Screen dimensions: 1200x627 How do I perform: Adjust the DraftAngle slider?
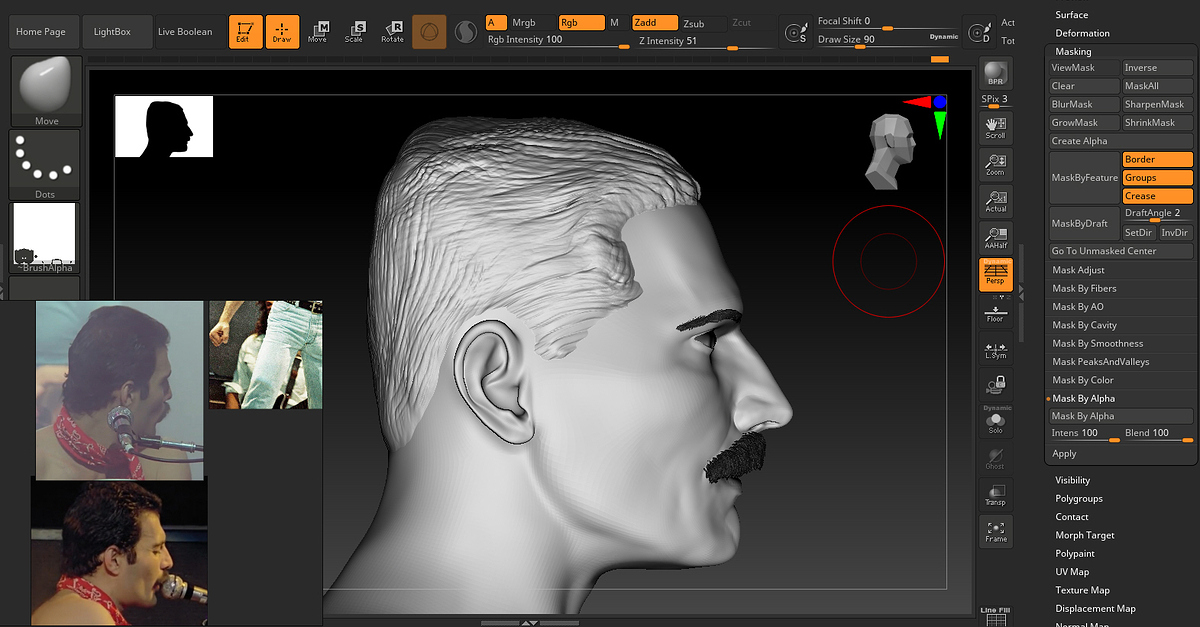pyautogui.click(x=1157, y=214)
